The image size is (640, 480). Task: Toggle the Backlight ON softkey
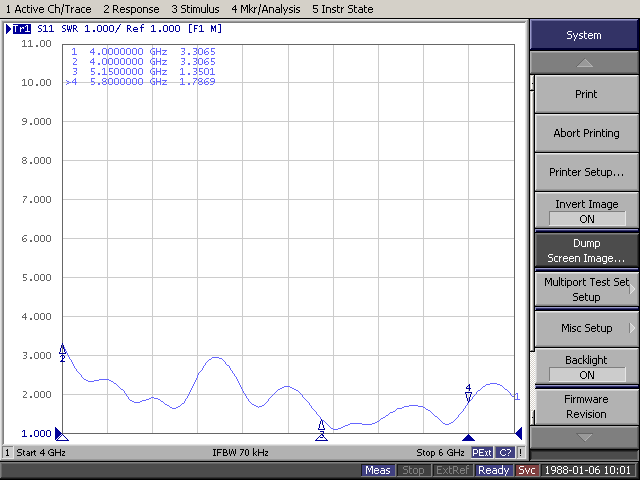pos(586,367)
